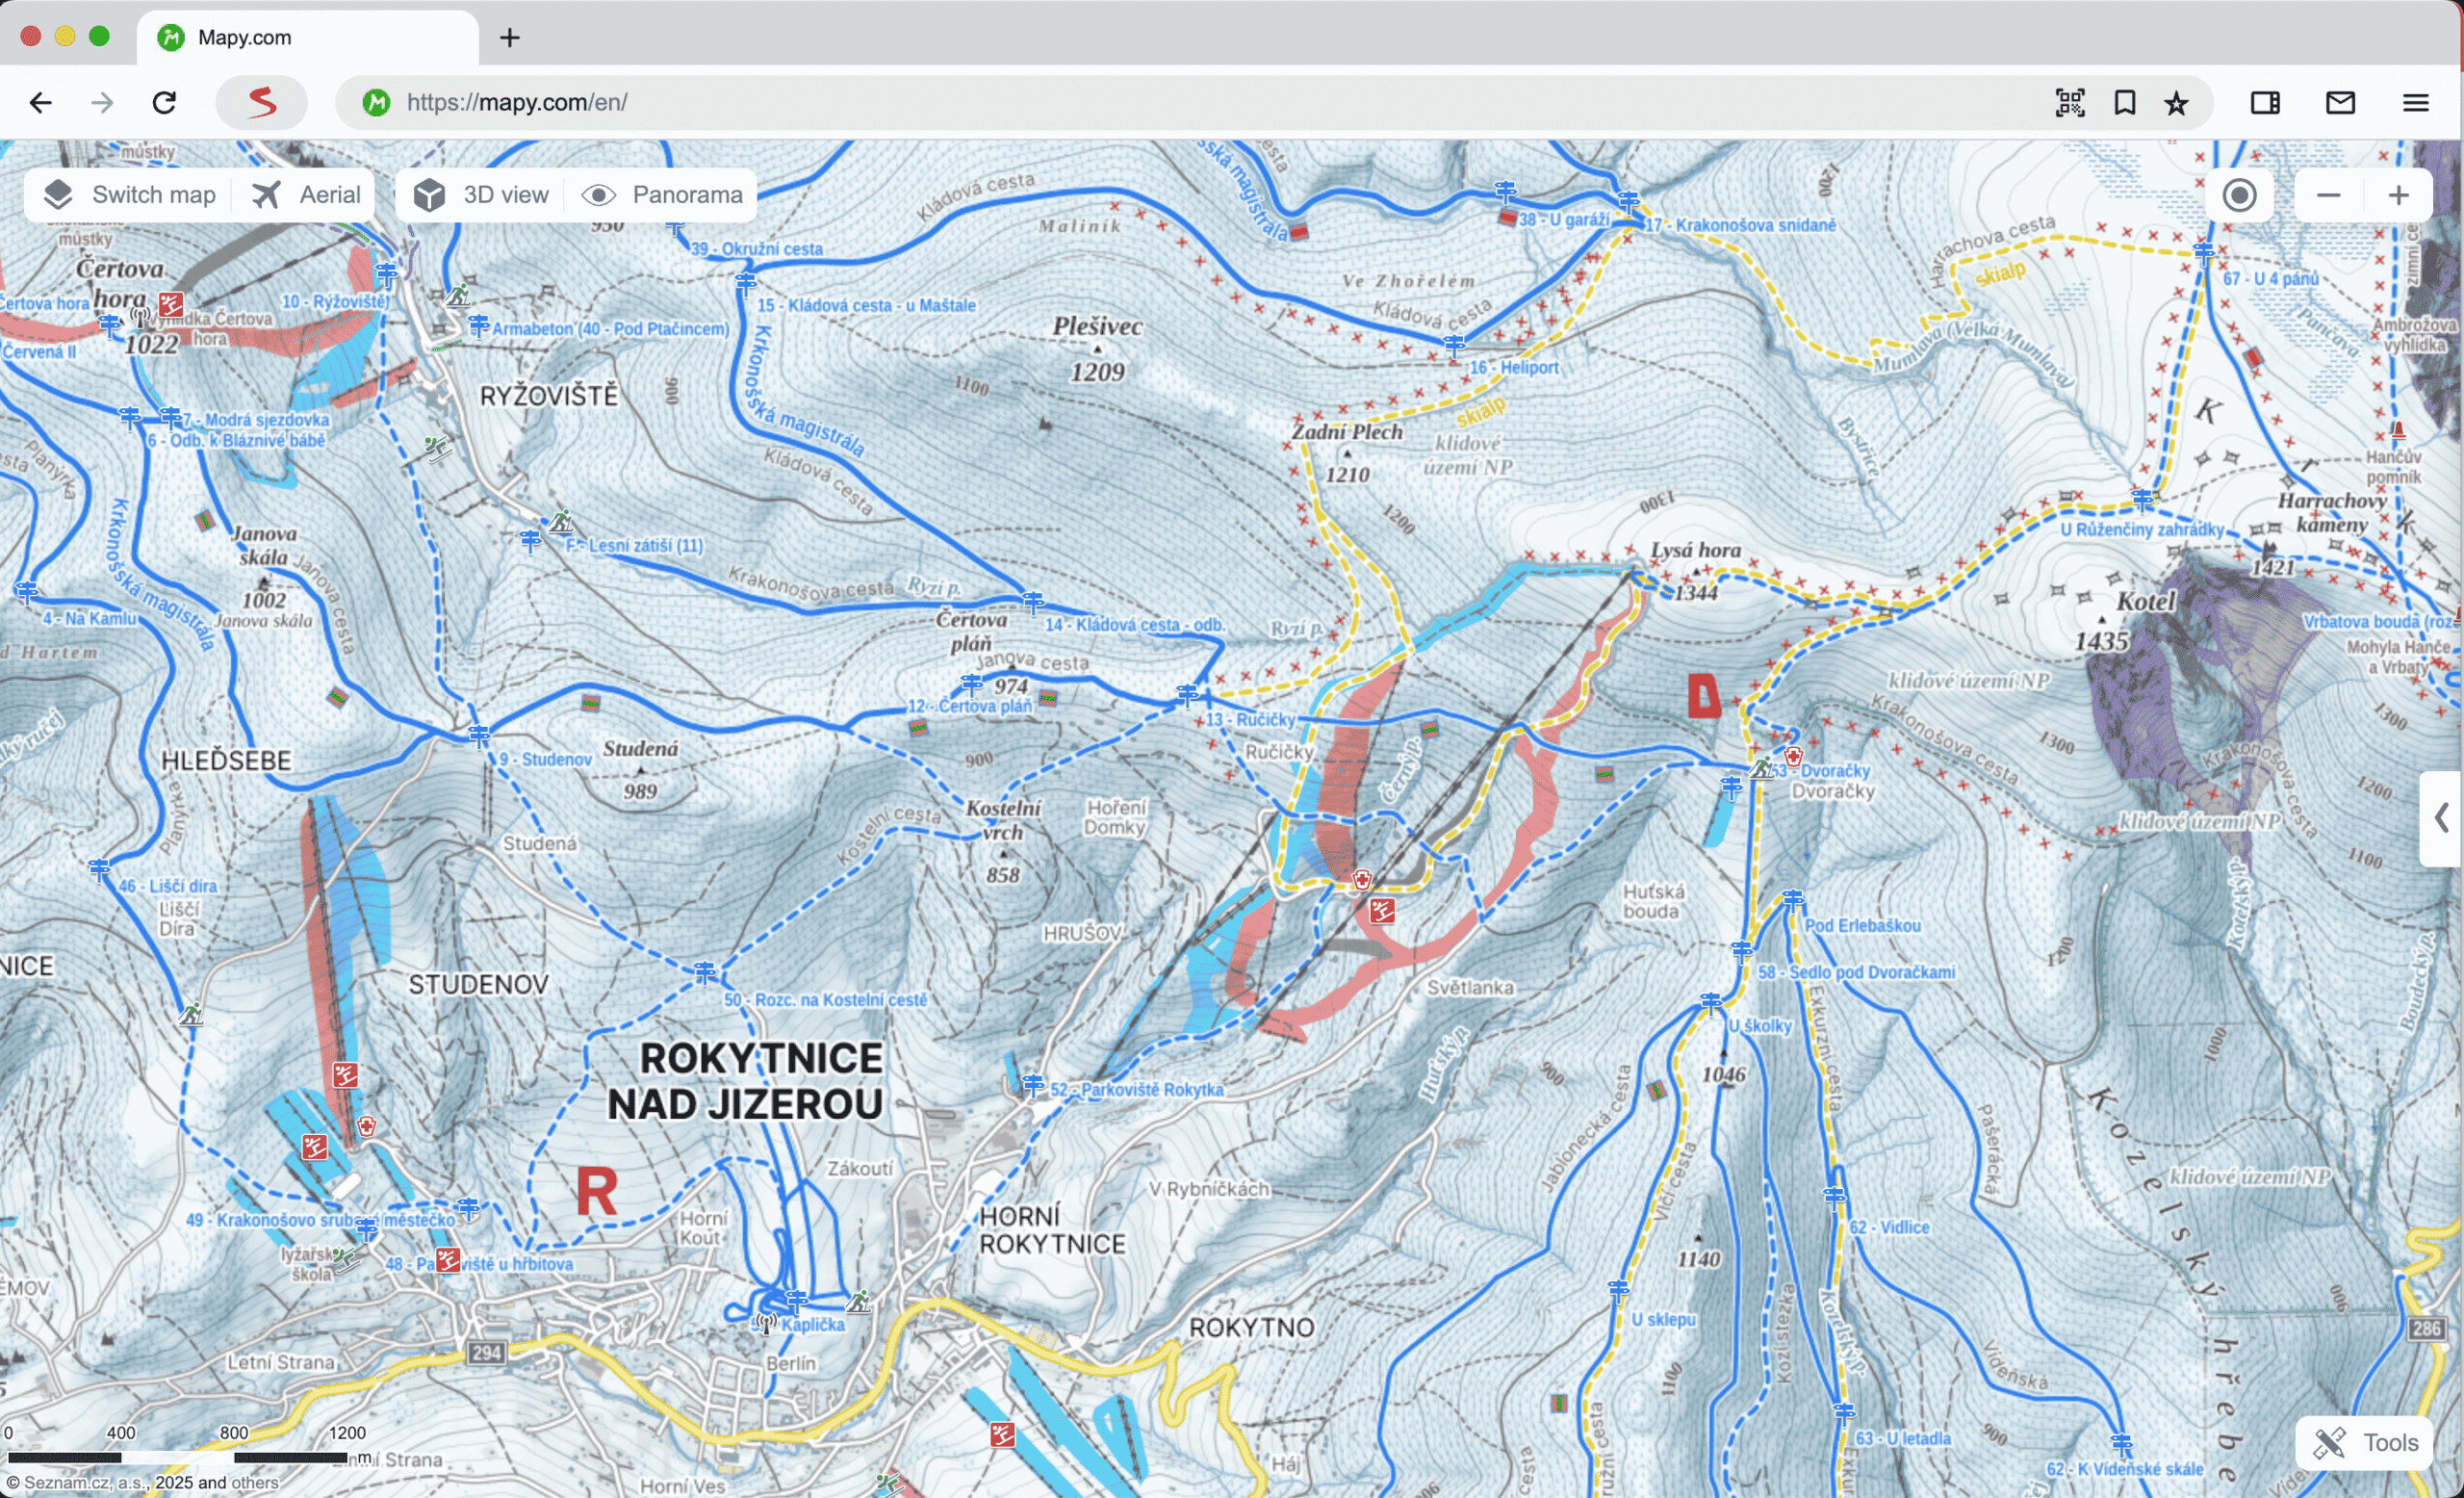Zoom out with the minus button
Image resolution: width=2464 pixels, height=1498 pixels.
tap(2328, 195)
